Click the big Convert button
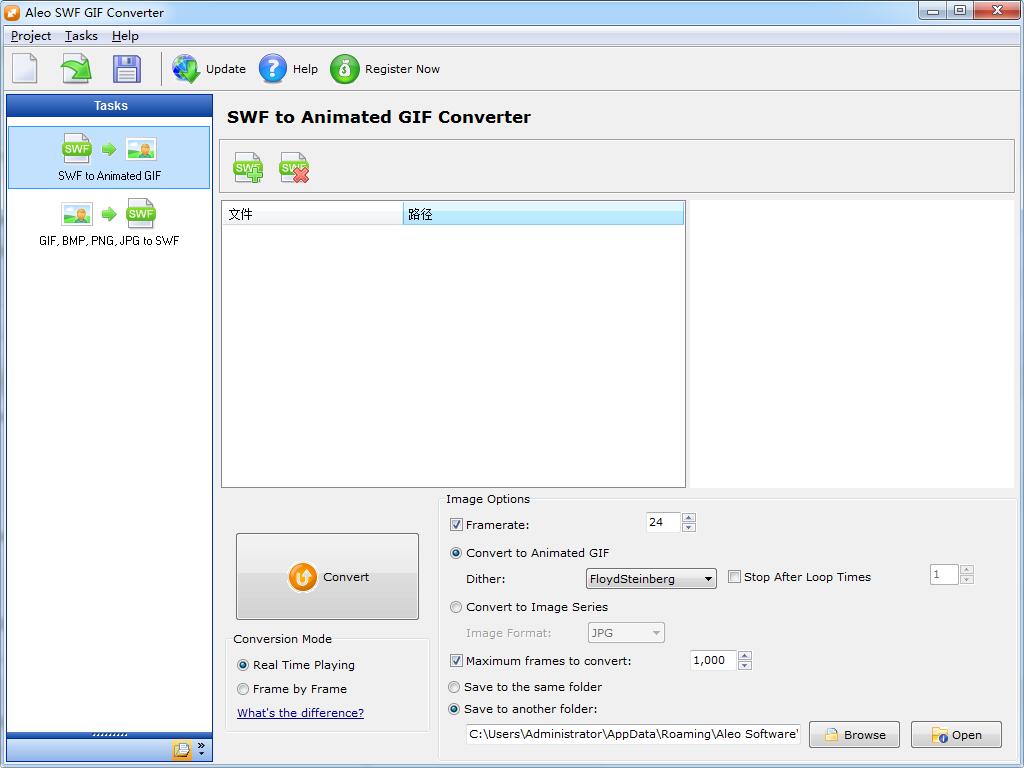The image size is (1024, 768). (x=327, y=577)
